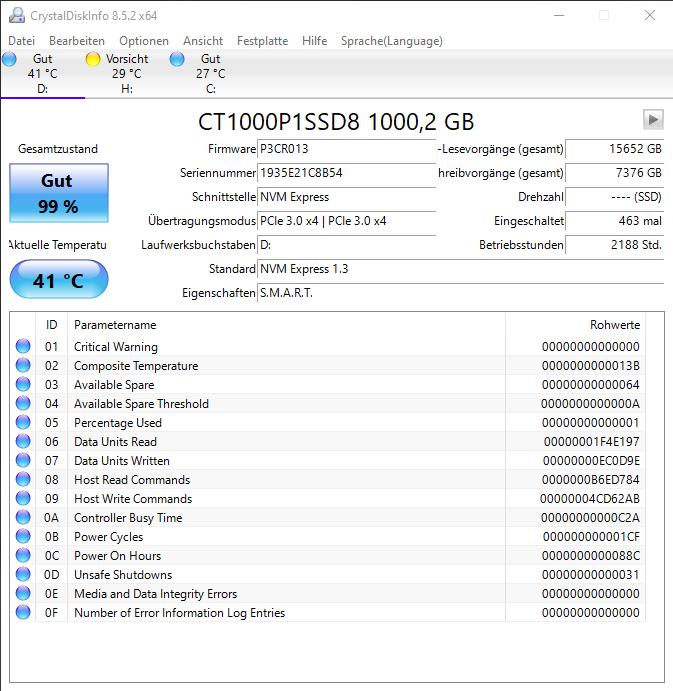Click raw value 00000000000C2A
The image size is (673, 691).
[x=590, y=518]
